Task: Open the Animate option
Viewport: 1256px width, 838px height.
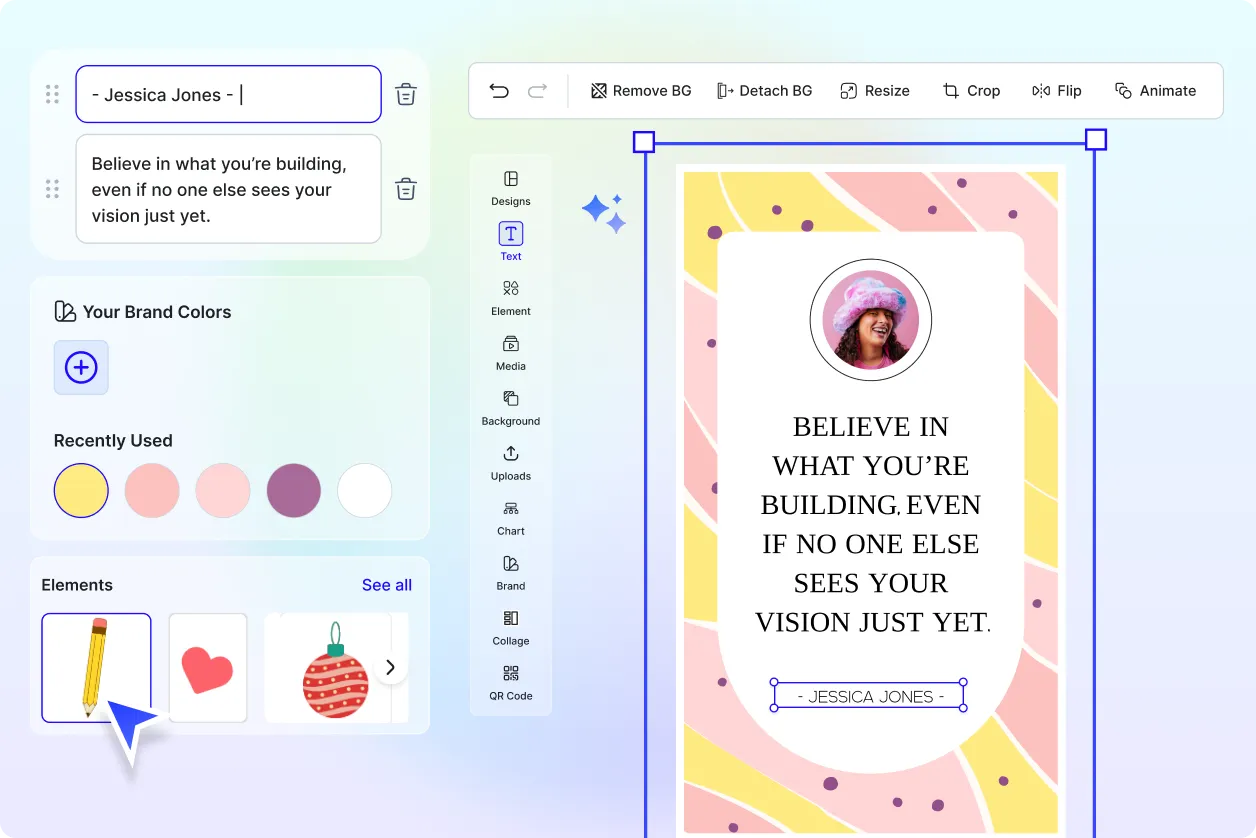Action: [1155, 91]
